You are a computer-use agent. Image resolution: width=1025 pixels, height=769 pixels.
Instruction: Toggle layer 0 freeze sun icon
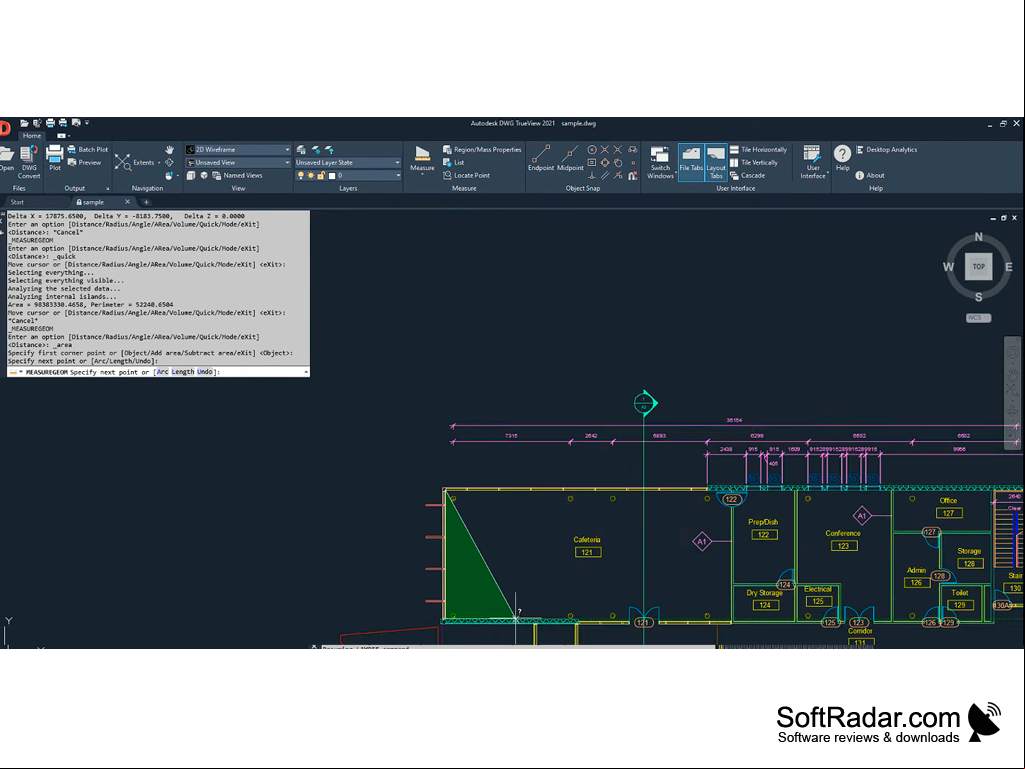click(x=311, y=175)
